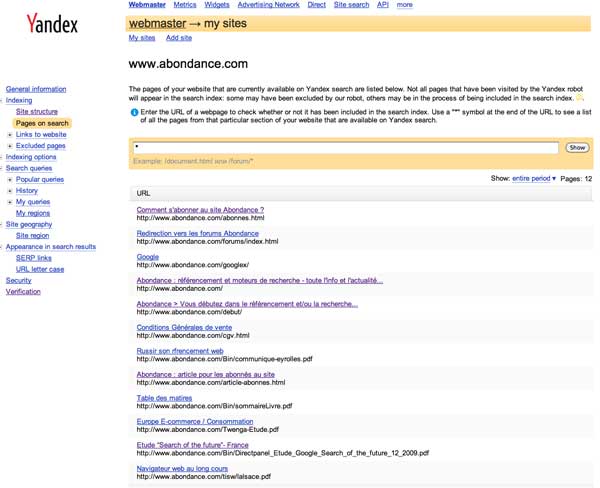Image resolution: width=600 pixels, height=488 pixels.
Task: Open the Security sidebar link
Action: click(x=18, y=281)
